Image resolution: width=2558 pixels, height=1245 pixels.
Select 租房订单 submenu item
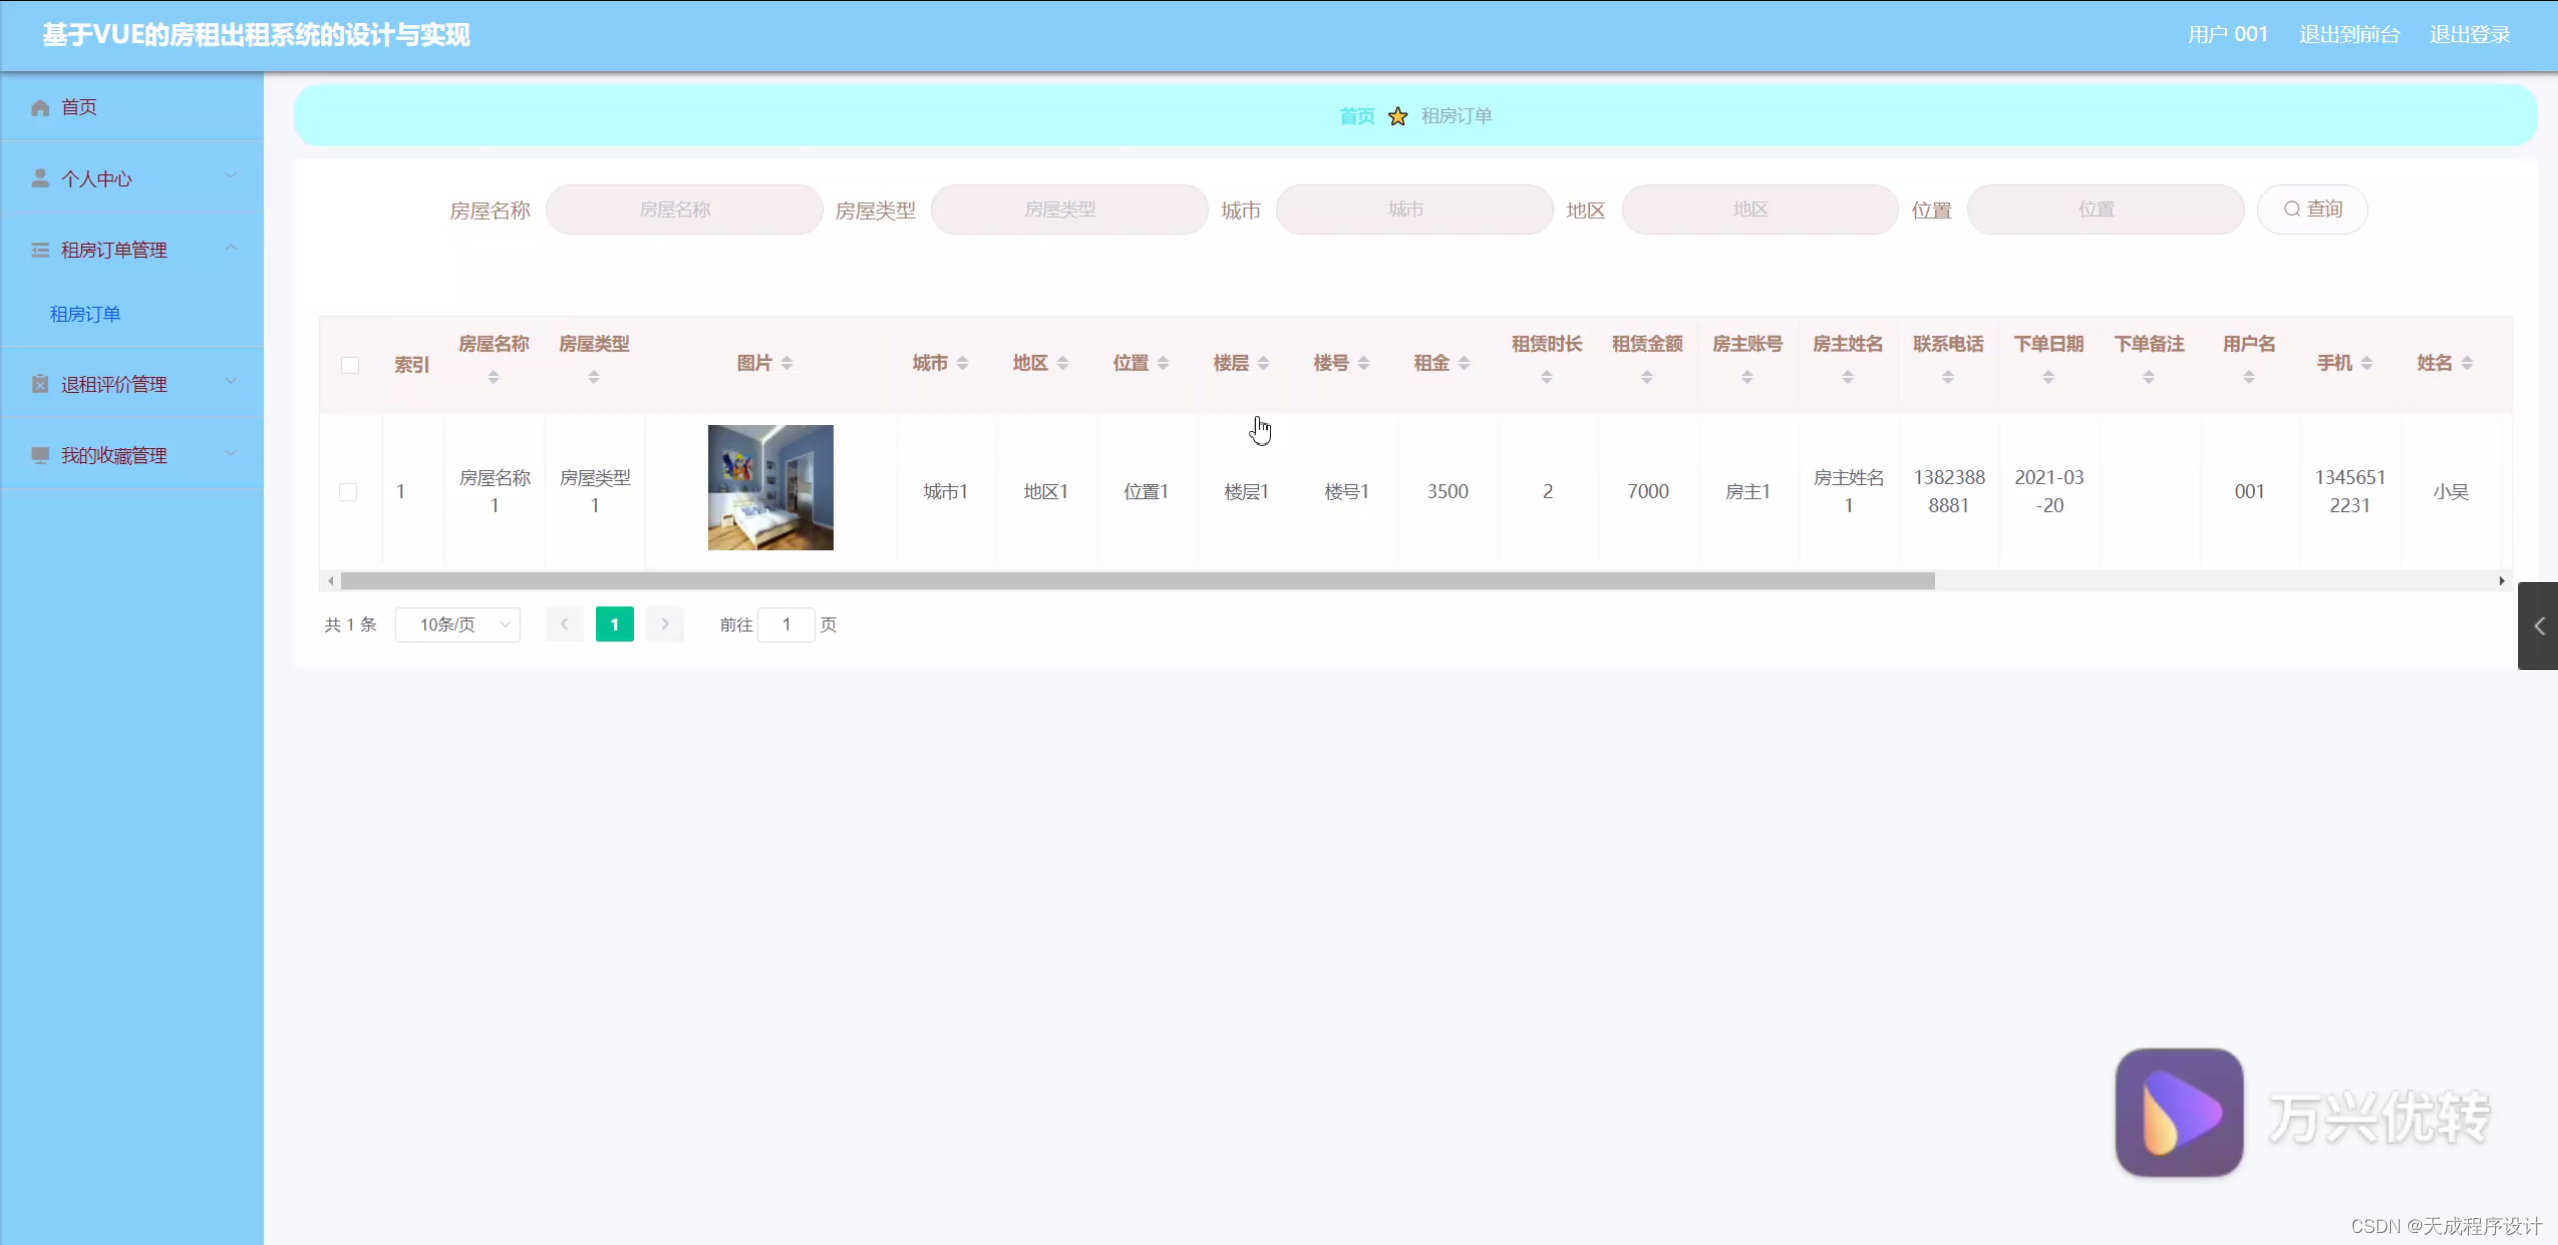pyautogui.click(x=85, y=314)
